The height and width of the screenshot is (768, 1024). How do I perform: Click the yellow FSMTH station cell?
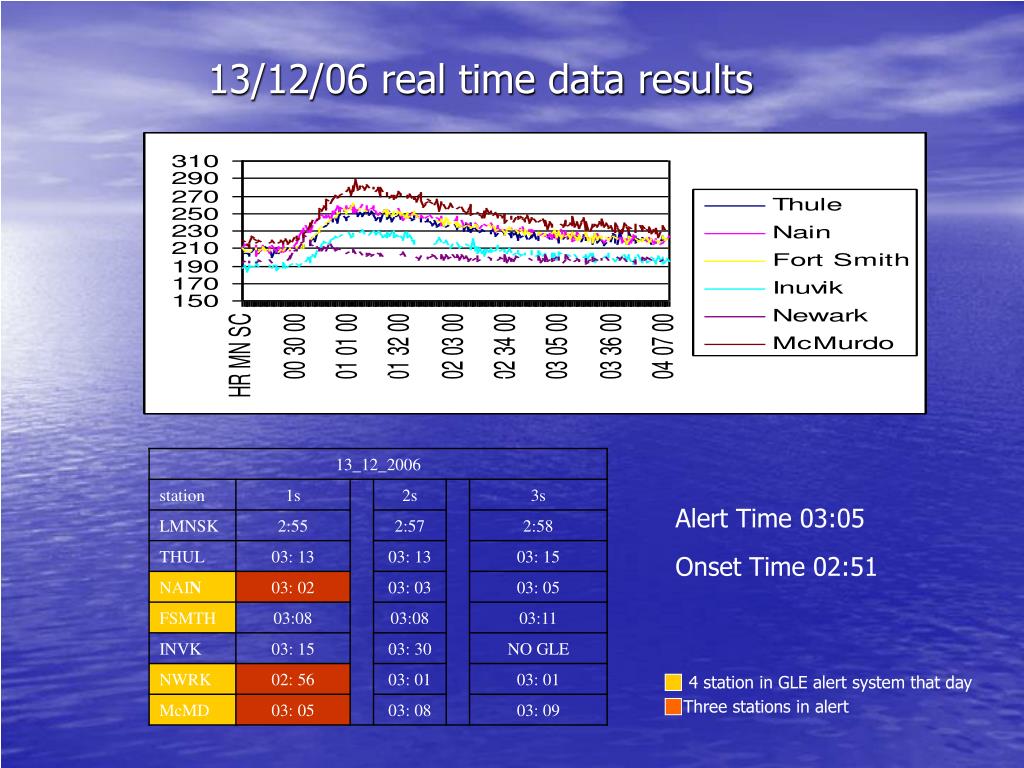coord(193,618)
